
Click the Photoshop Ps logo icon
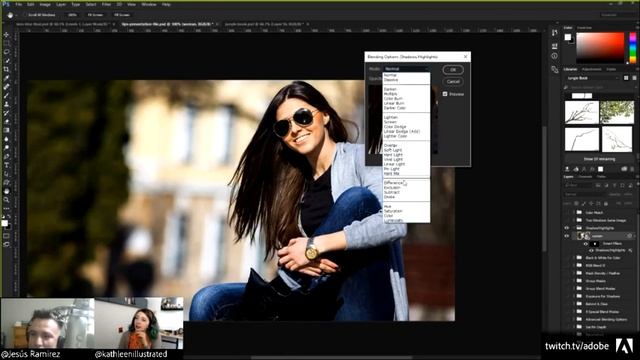[6, 4]
